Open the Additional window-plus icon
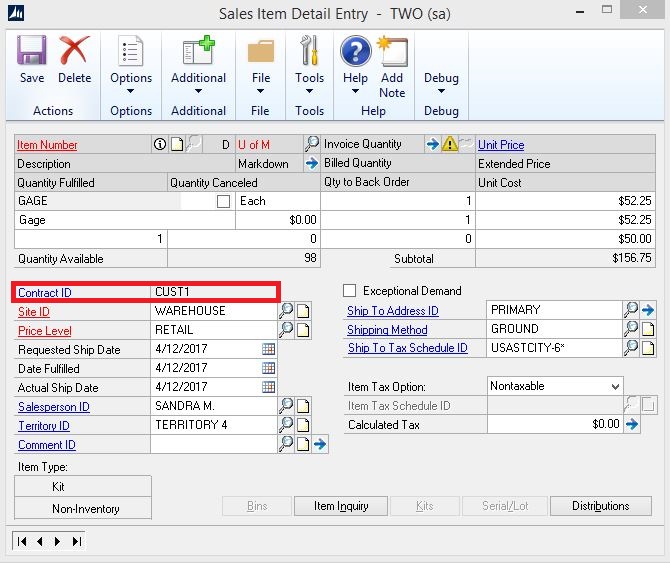670x563 pixels. click(x=198, y=50)
